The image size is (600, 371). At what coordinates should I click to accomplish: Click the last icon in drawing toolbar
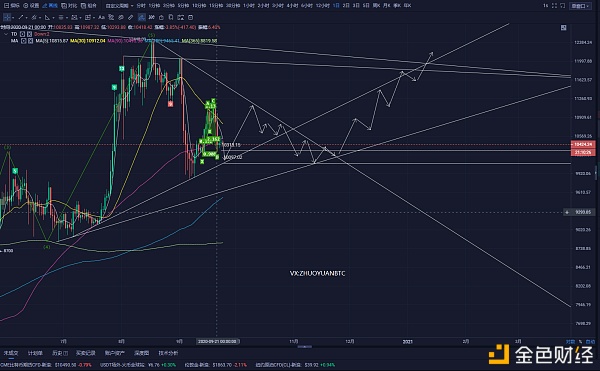(x=190, y=17)
